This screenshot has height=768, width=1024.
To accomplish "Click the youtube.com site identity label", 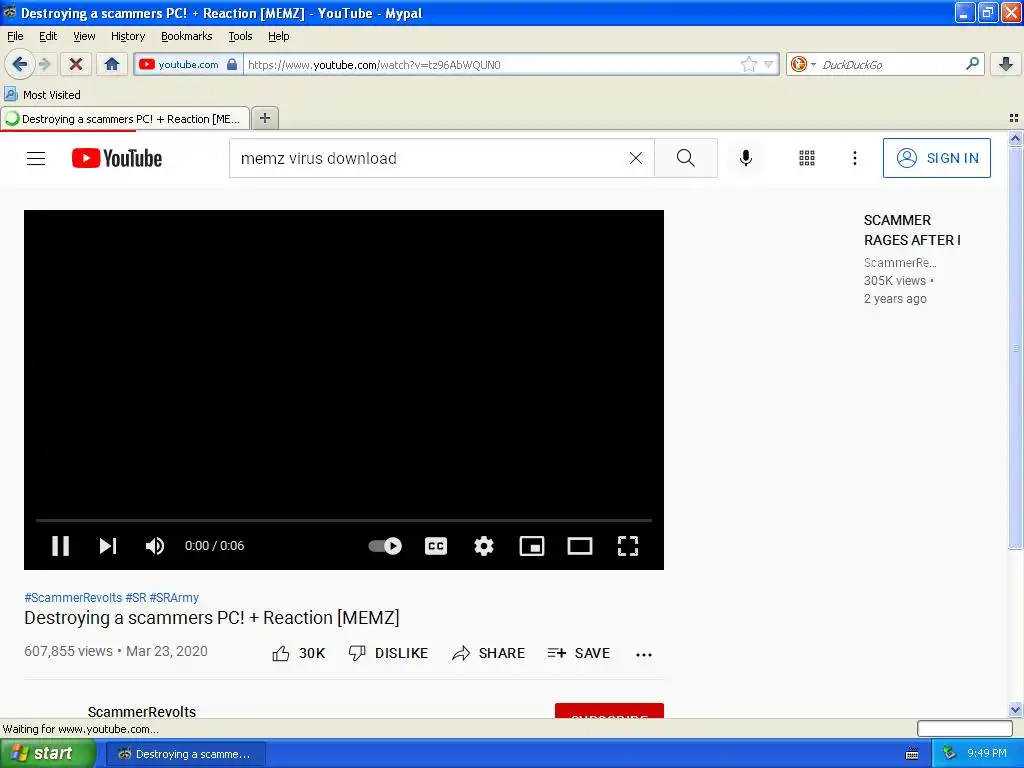I will [188, 64].
